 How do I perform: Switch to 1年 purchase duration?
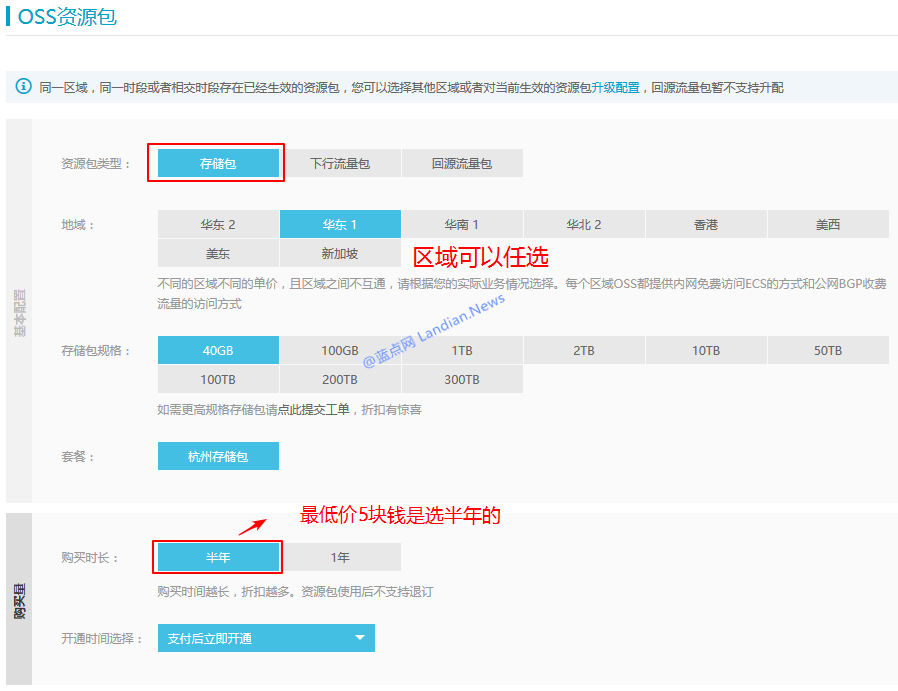340,556
